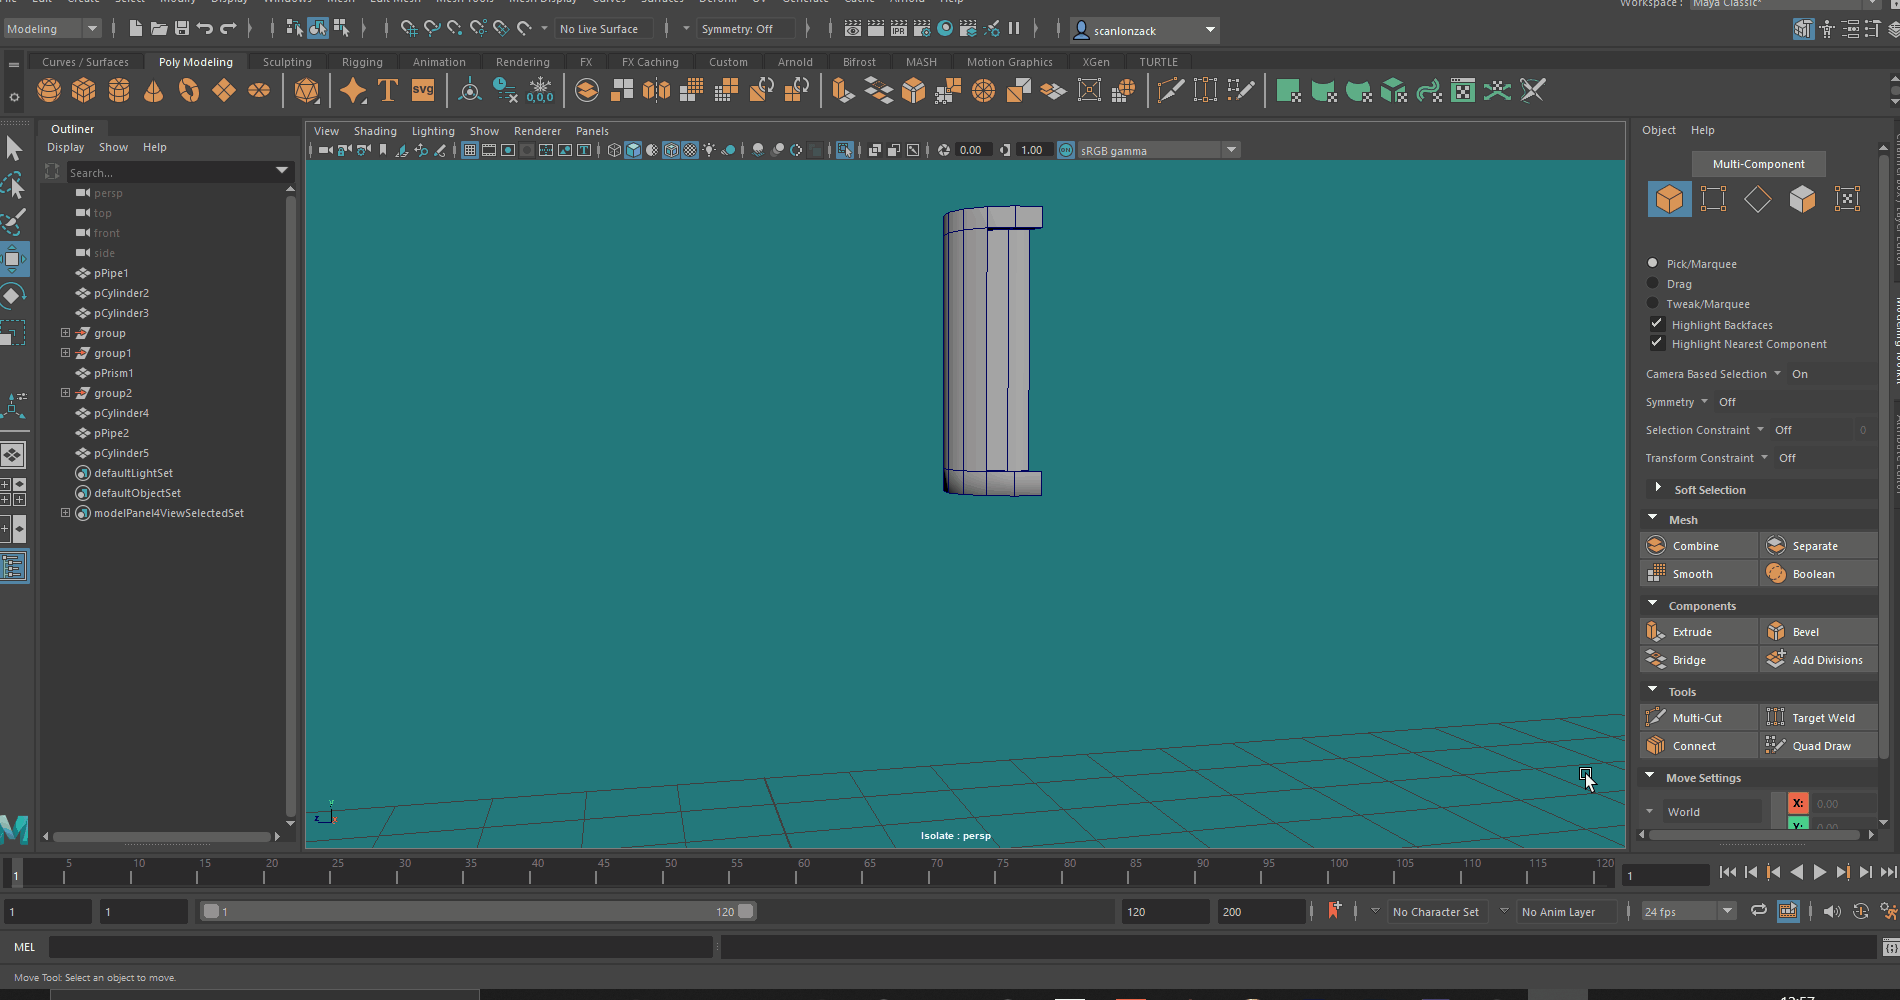This screenshot has height=1000, width=1900.
Task: Click the Extrude component button
Action: click(x=1699, y=632)
